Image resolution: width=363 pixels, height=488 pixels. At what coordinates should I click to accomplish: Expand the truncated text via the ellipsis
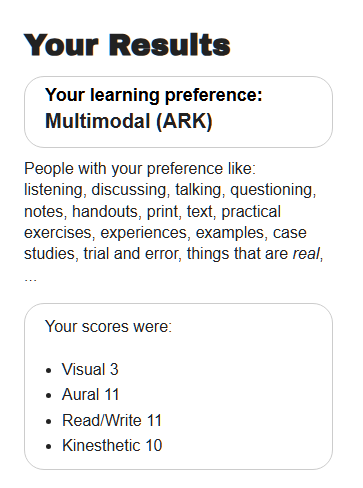point(30,279)
